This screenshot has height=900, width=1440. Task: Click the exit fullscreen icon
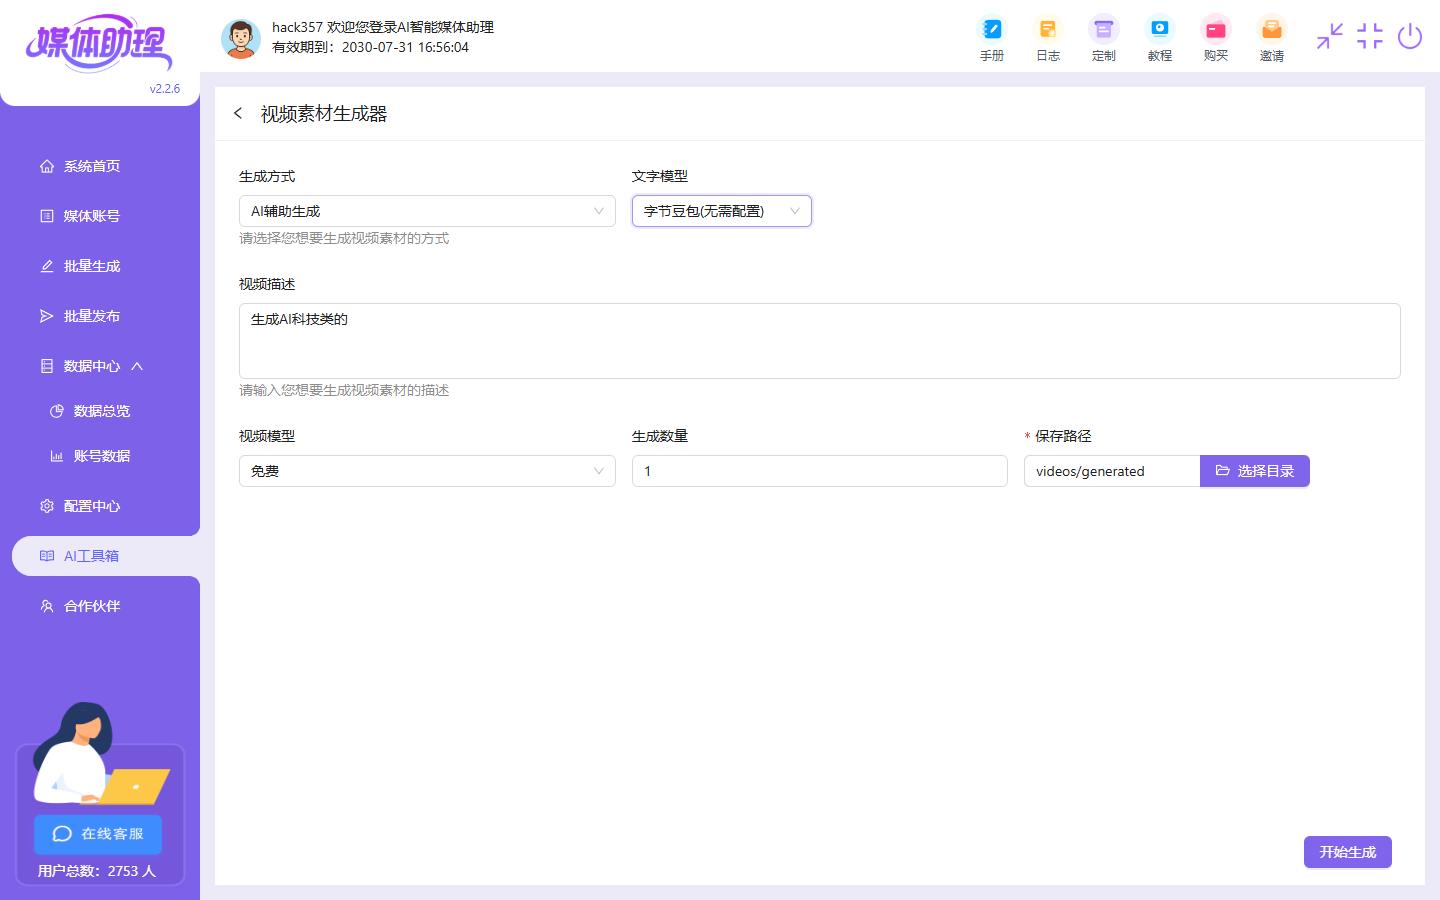(x=1369, y=37)
